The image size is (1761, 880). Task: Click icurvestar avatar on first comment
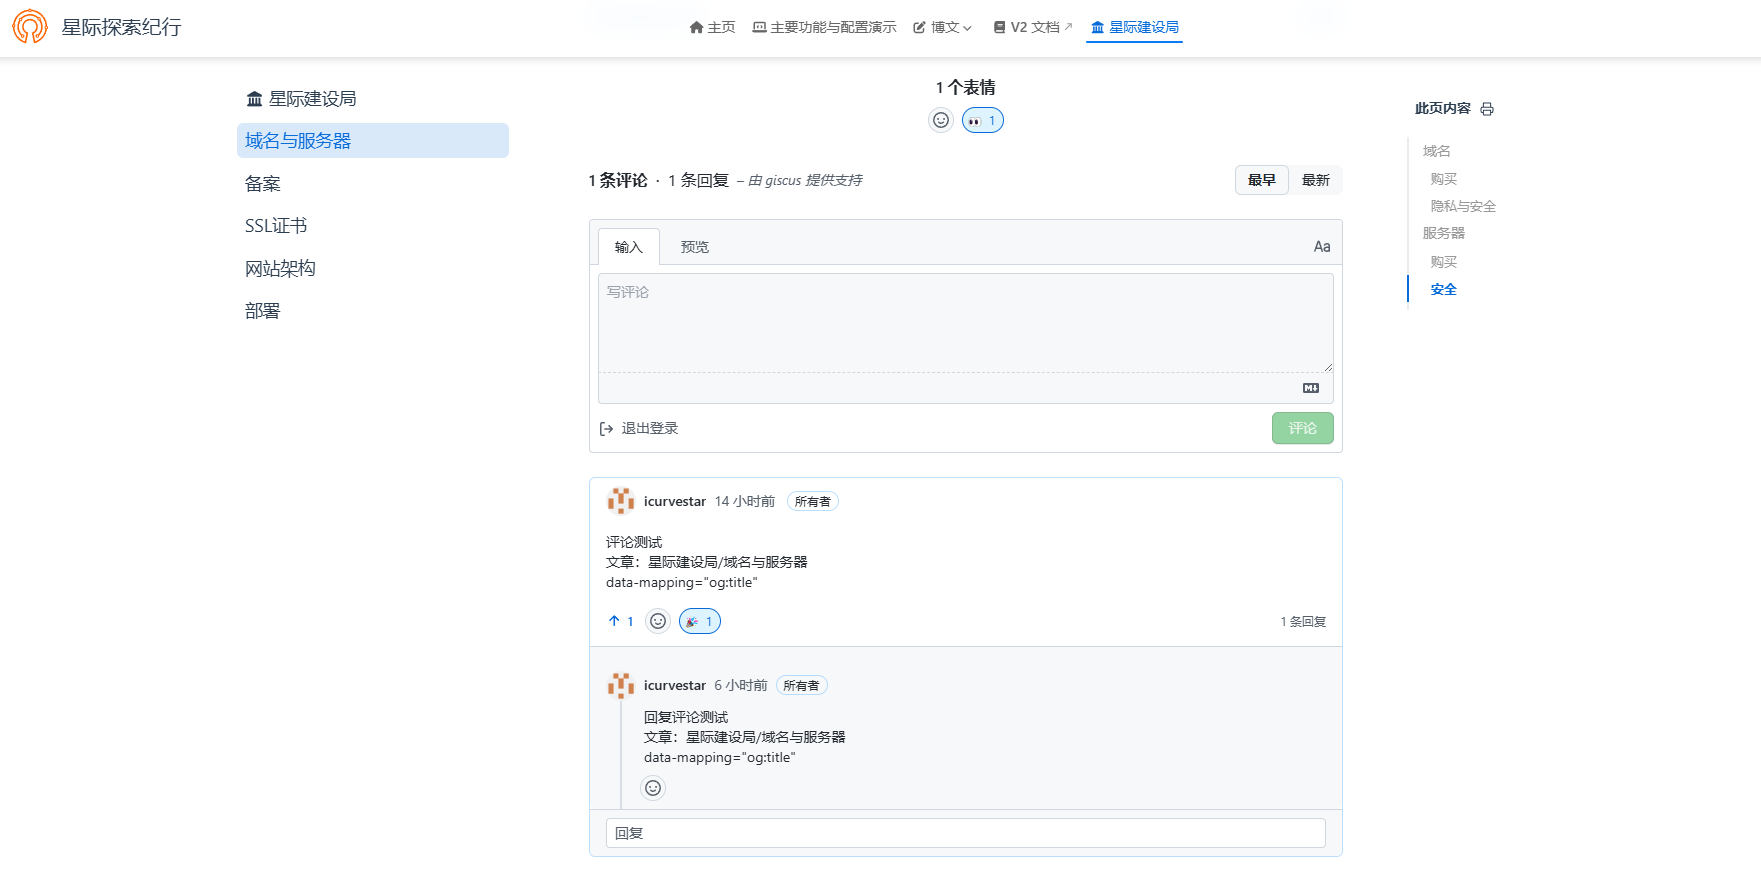(621, 501)
